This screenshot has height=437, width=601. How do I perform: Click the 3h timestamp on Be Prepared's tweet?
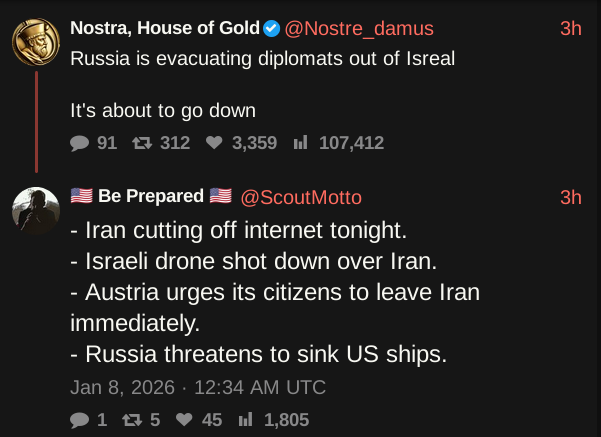pos(570,196)
